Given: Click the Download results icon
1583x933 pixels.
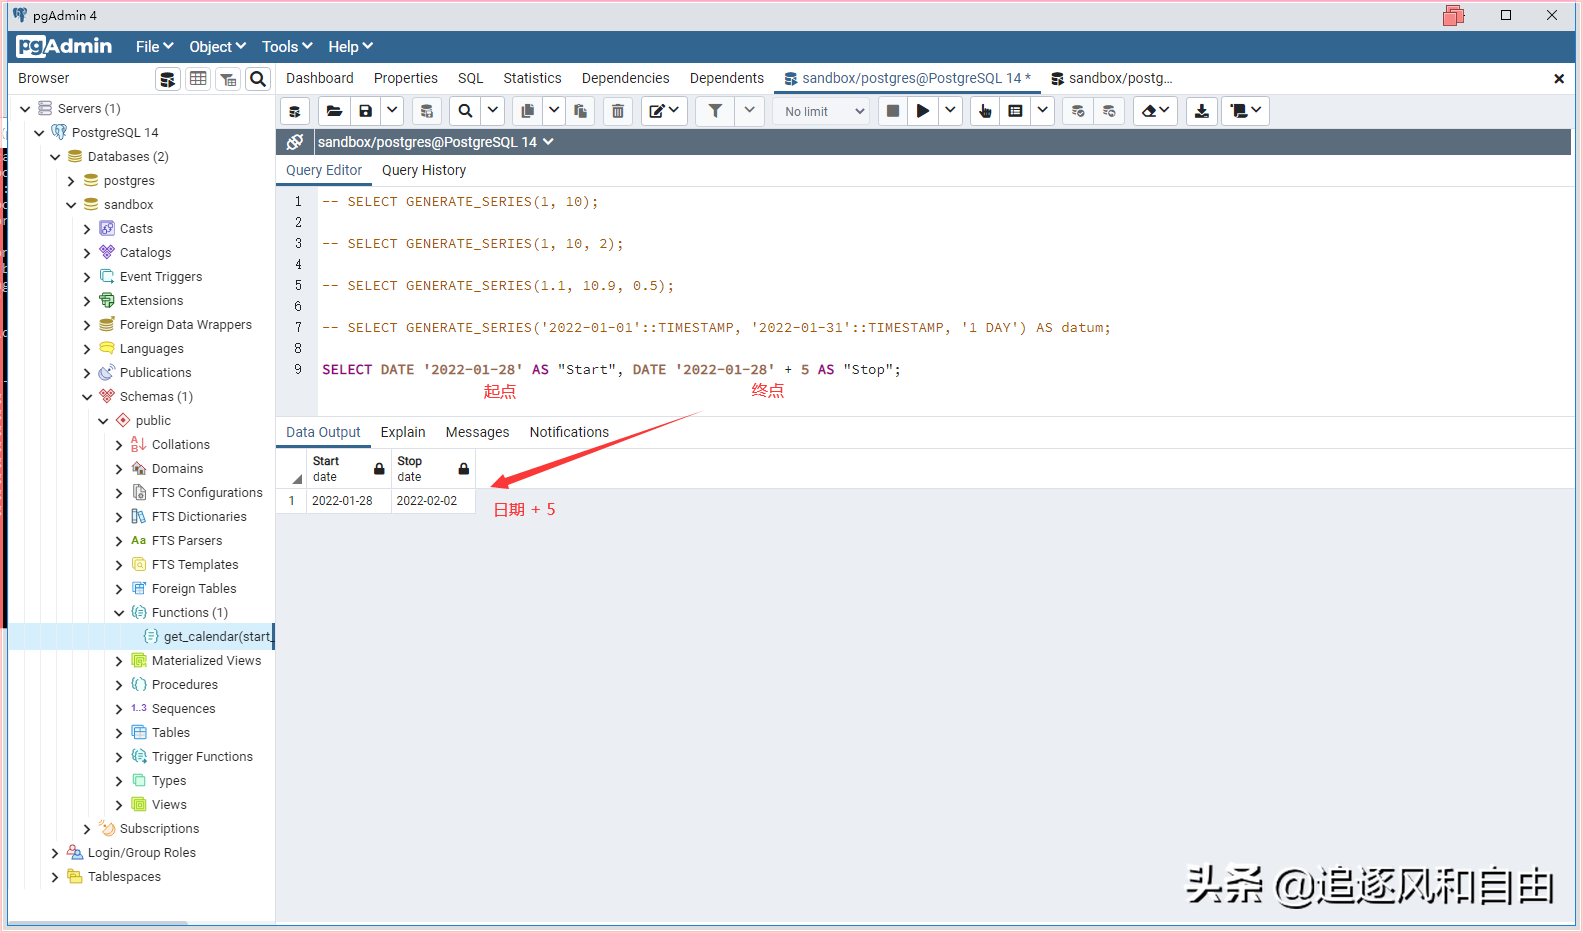Looking at the screenshot, I should 1202,111.
